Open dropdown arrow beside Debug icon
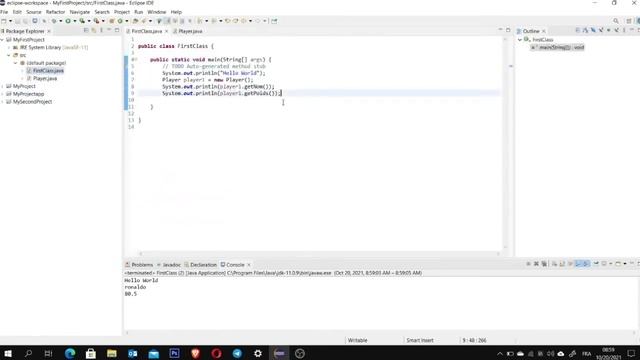The width and height of the screenshot is (640, 360). tap(60, 21)
